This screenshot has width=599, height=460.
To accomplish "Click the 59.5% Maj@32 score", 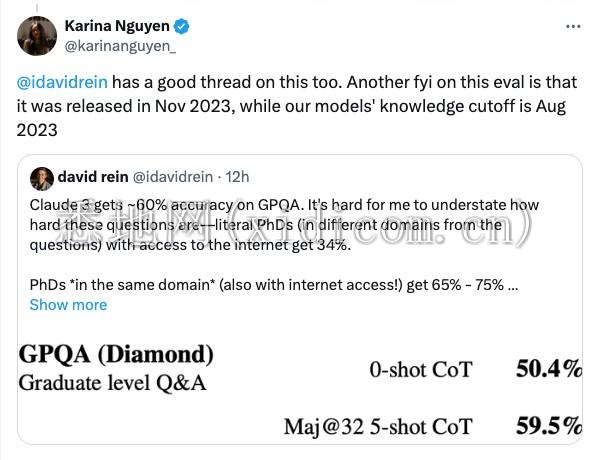I will tap(549, 426).
